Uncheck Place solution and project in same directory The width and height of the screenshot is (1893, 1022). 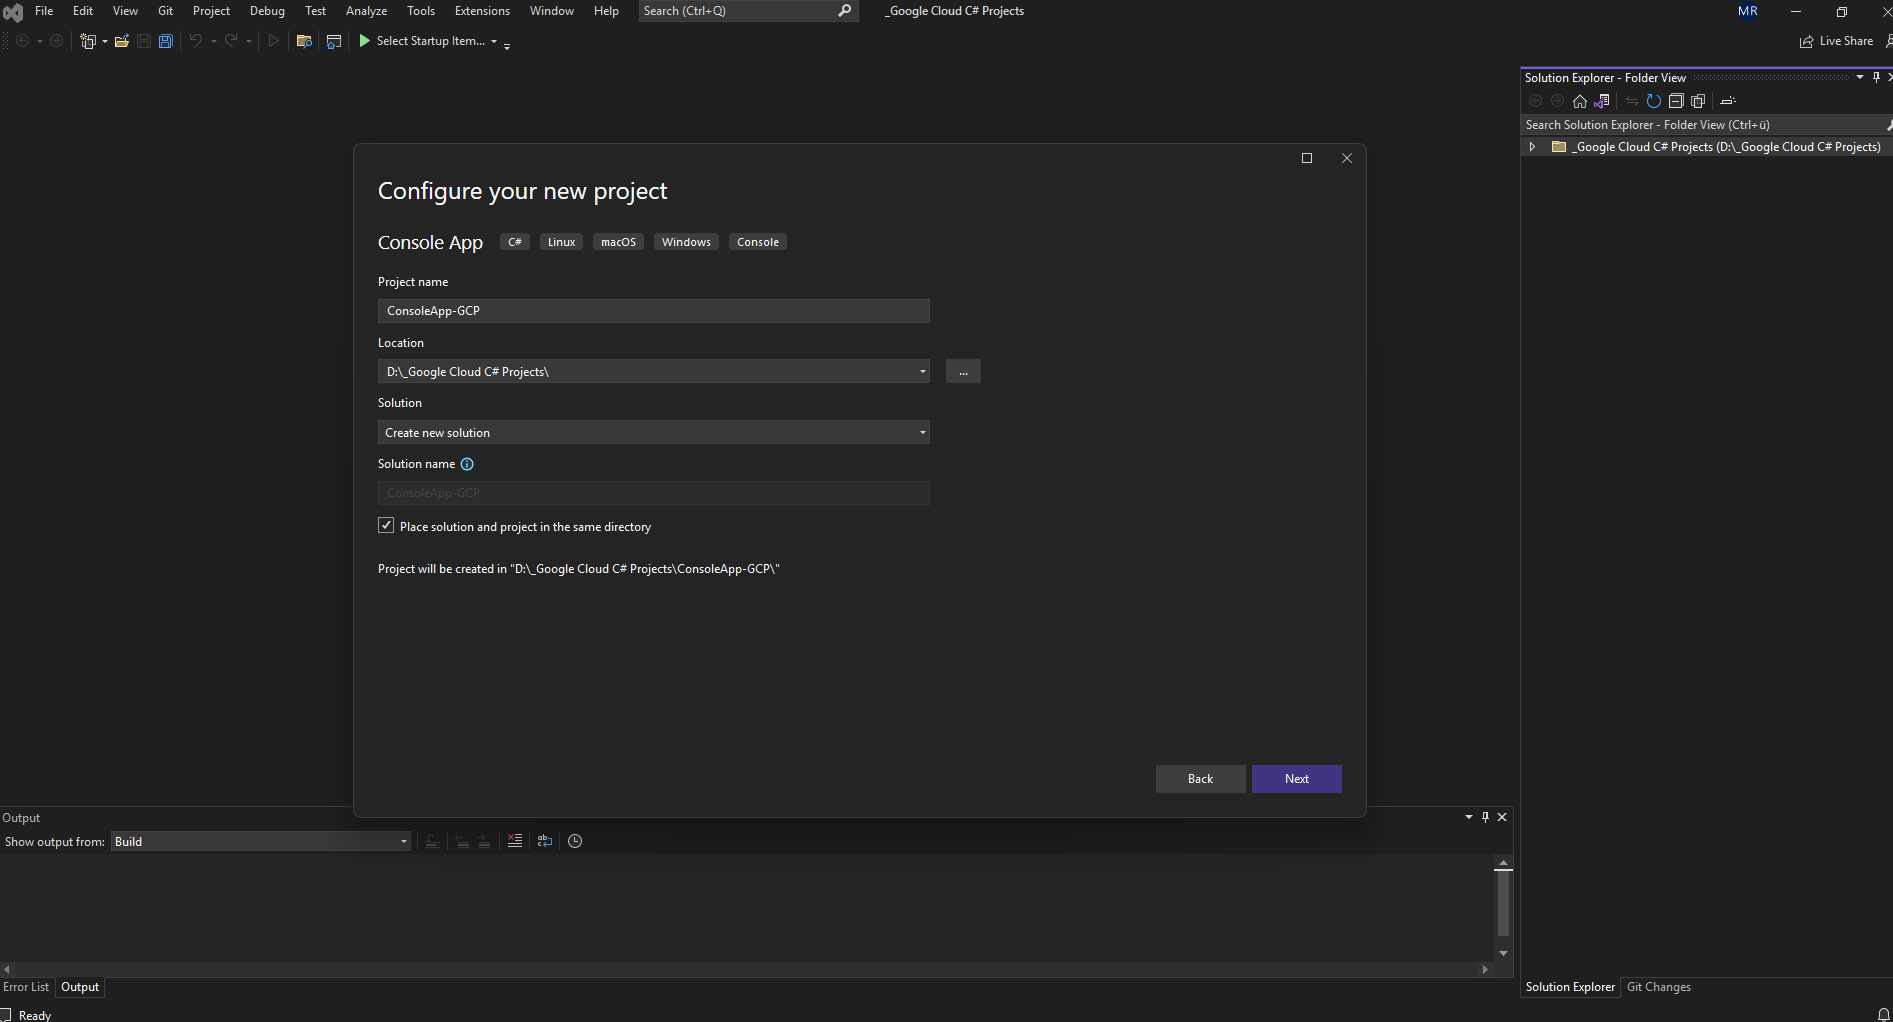pos(386,526)
